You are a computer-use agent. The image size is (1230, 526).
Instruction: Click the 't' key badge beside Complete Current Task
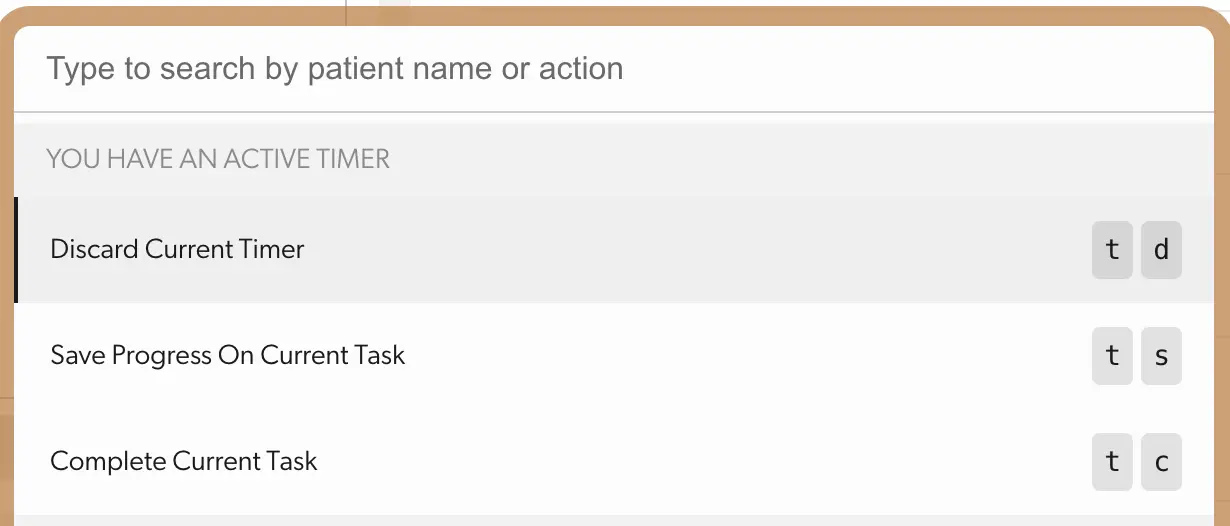(x=1113, y=462)
